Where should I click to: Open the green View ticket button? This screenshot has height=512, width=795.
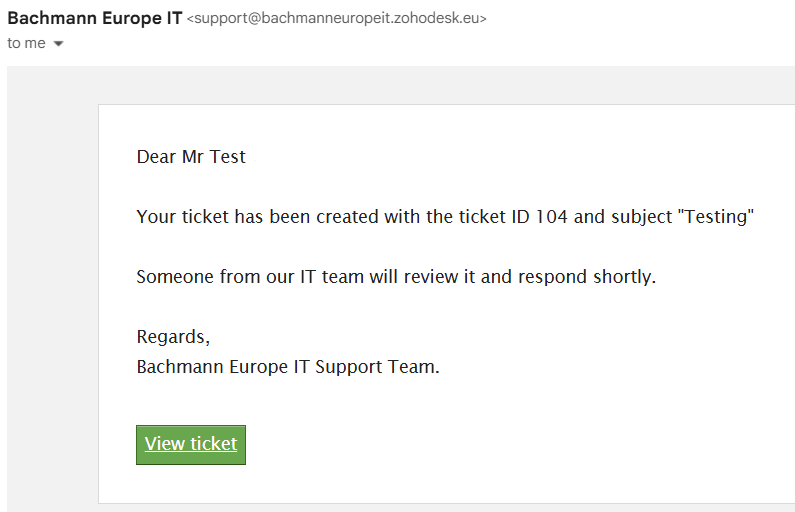tap(191, 445)
